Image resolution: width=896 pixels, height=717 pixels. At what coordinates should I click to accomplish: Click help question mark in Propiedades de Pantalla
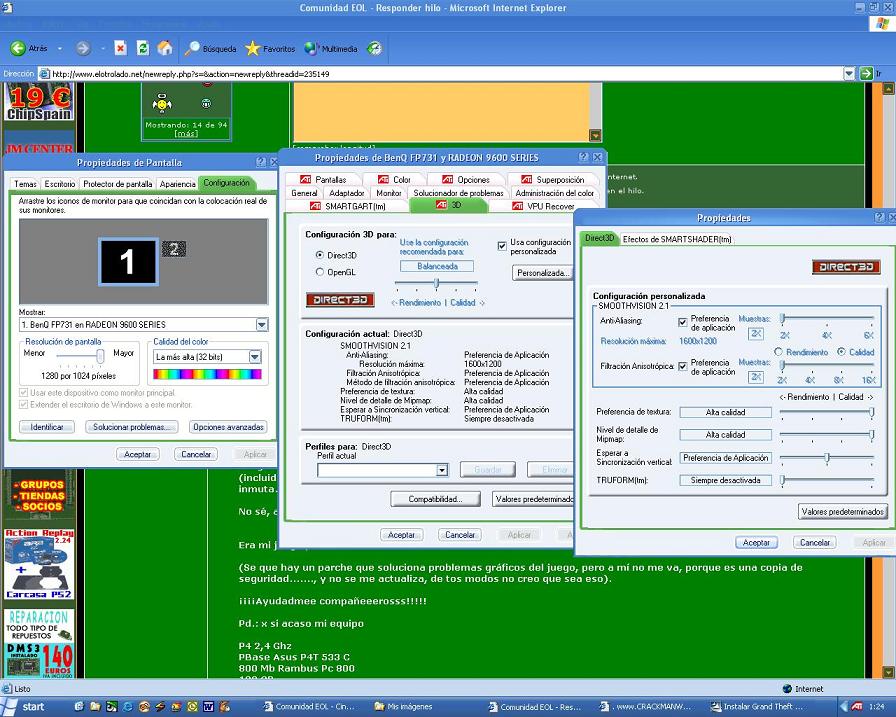(x=261, y=162)
